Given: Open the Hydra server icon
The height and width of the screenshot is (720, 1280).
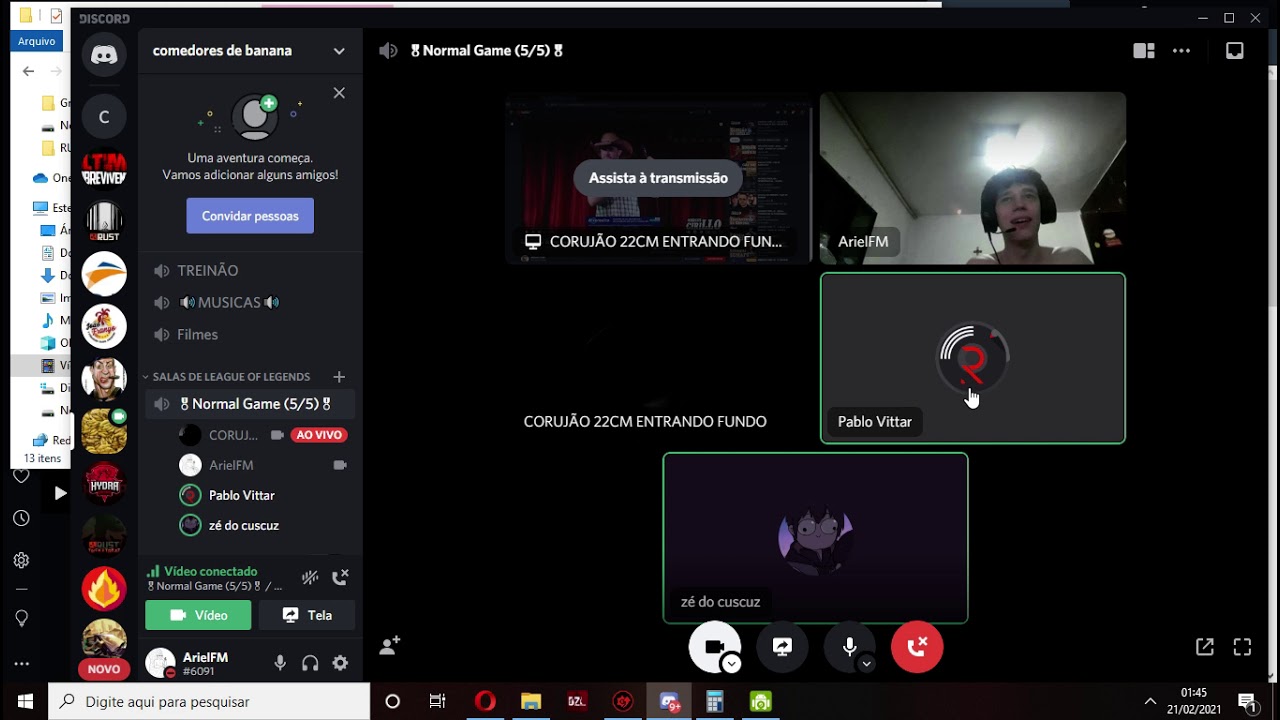Looking at the screenshot, I should [104, 485].
